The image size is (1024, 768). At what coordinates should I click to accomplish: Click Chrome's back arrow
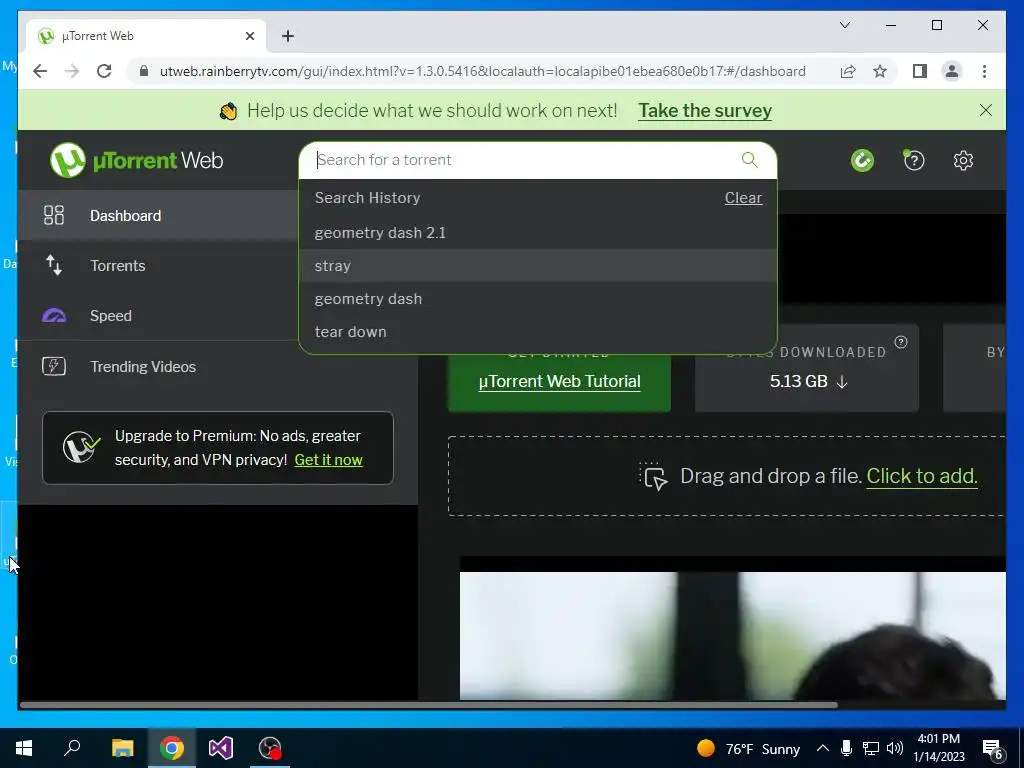(40, 71)
